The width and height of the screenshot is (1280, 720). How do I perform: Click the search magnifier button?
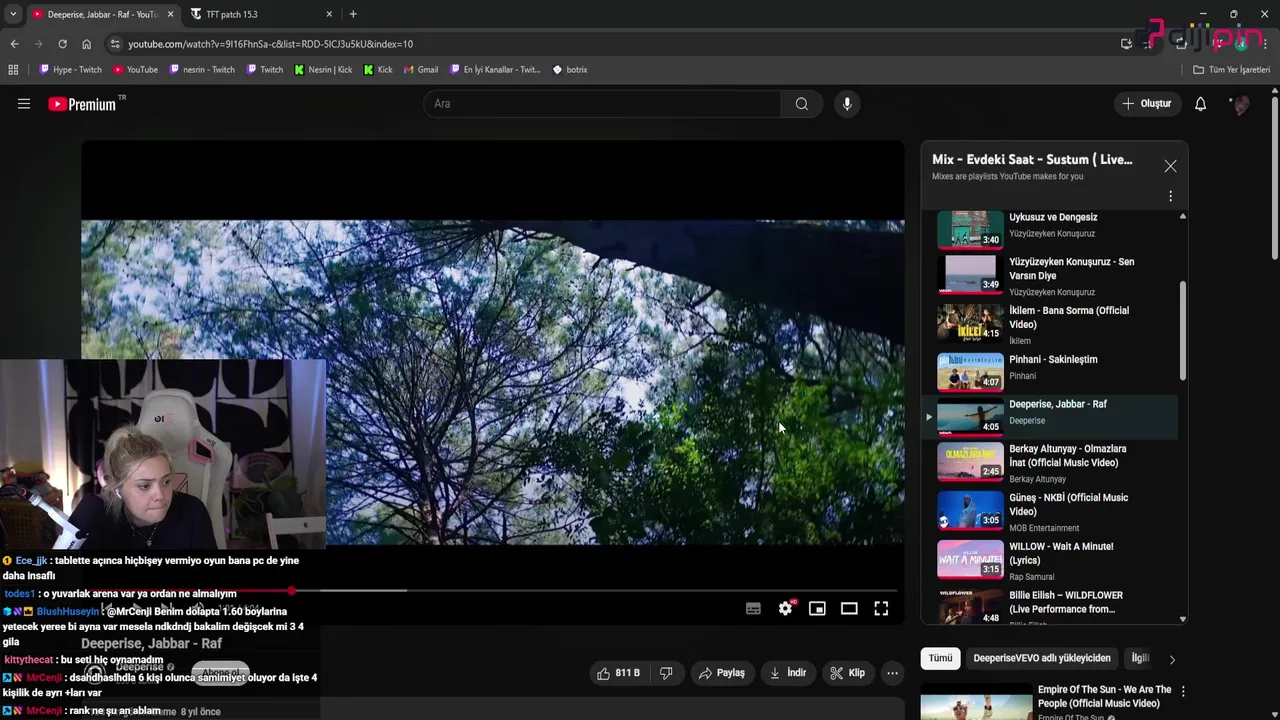coord(801,104)
